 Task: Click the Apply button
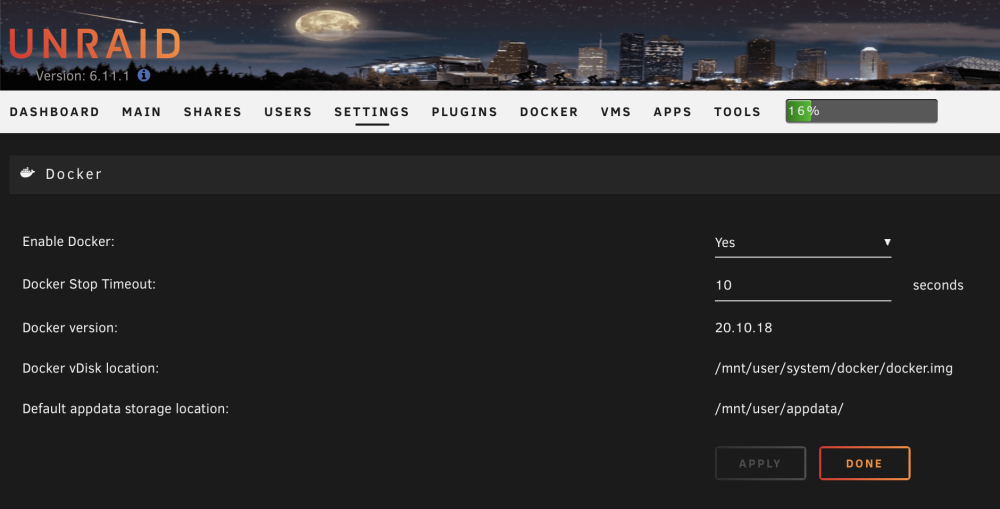coord(760,463)
